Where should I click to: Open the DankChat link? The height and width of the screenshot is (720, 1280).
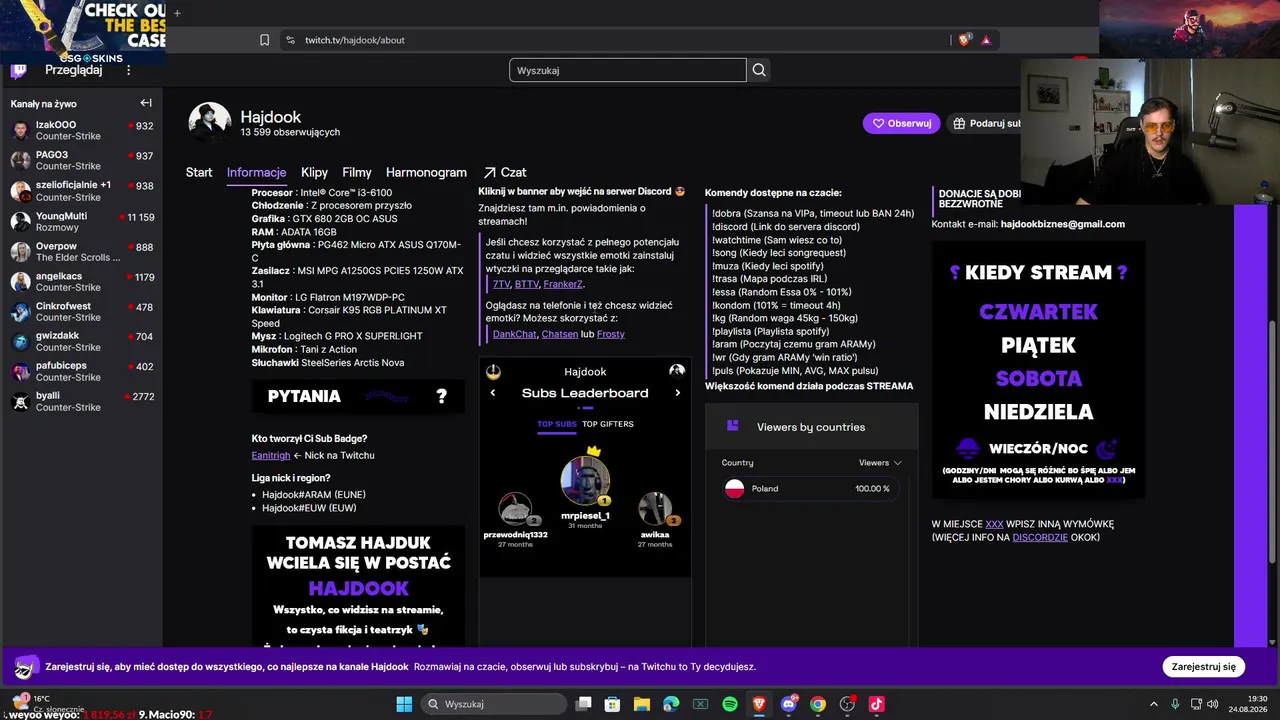tap(514, 334)
